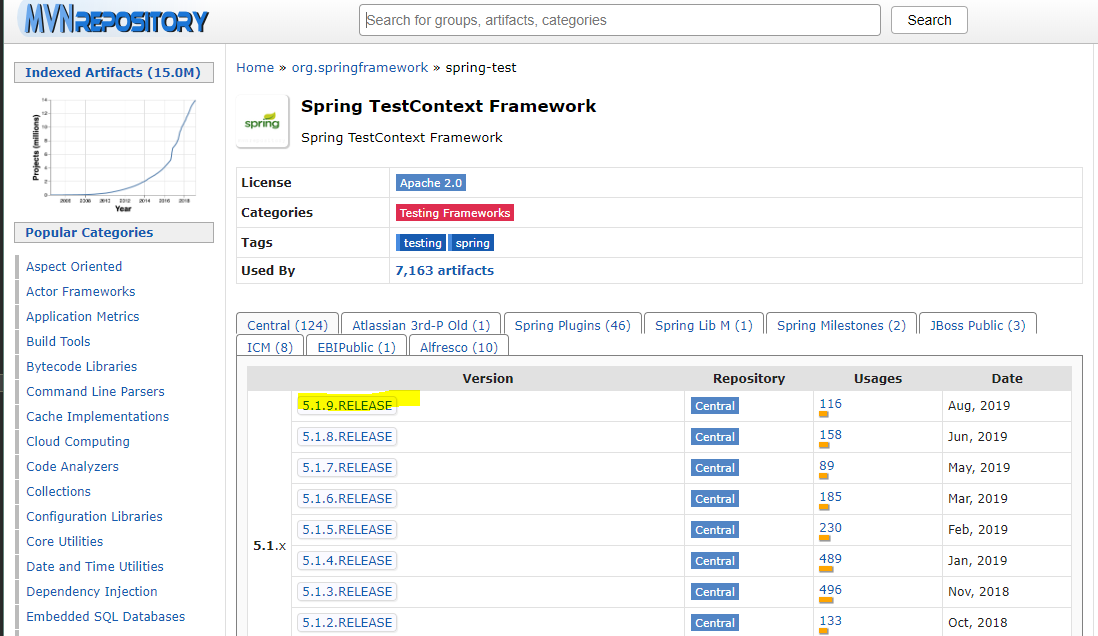Click Central badge for 5.1.6.RELEASE
The width and height of the screenshot is (1098, 636).
[714, 499]
